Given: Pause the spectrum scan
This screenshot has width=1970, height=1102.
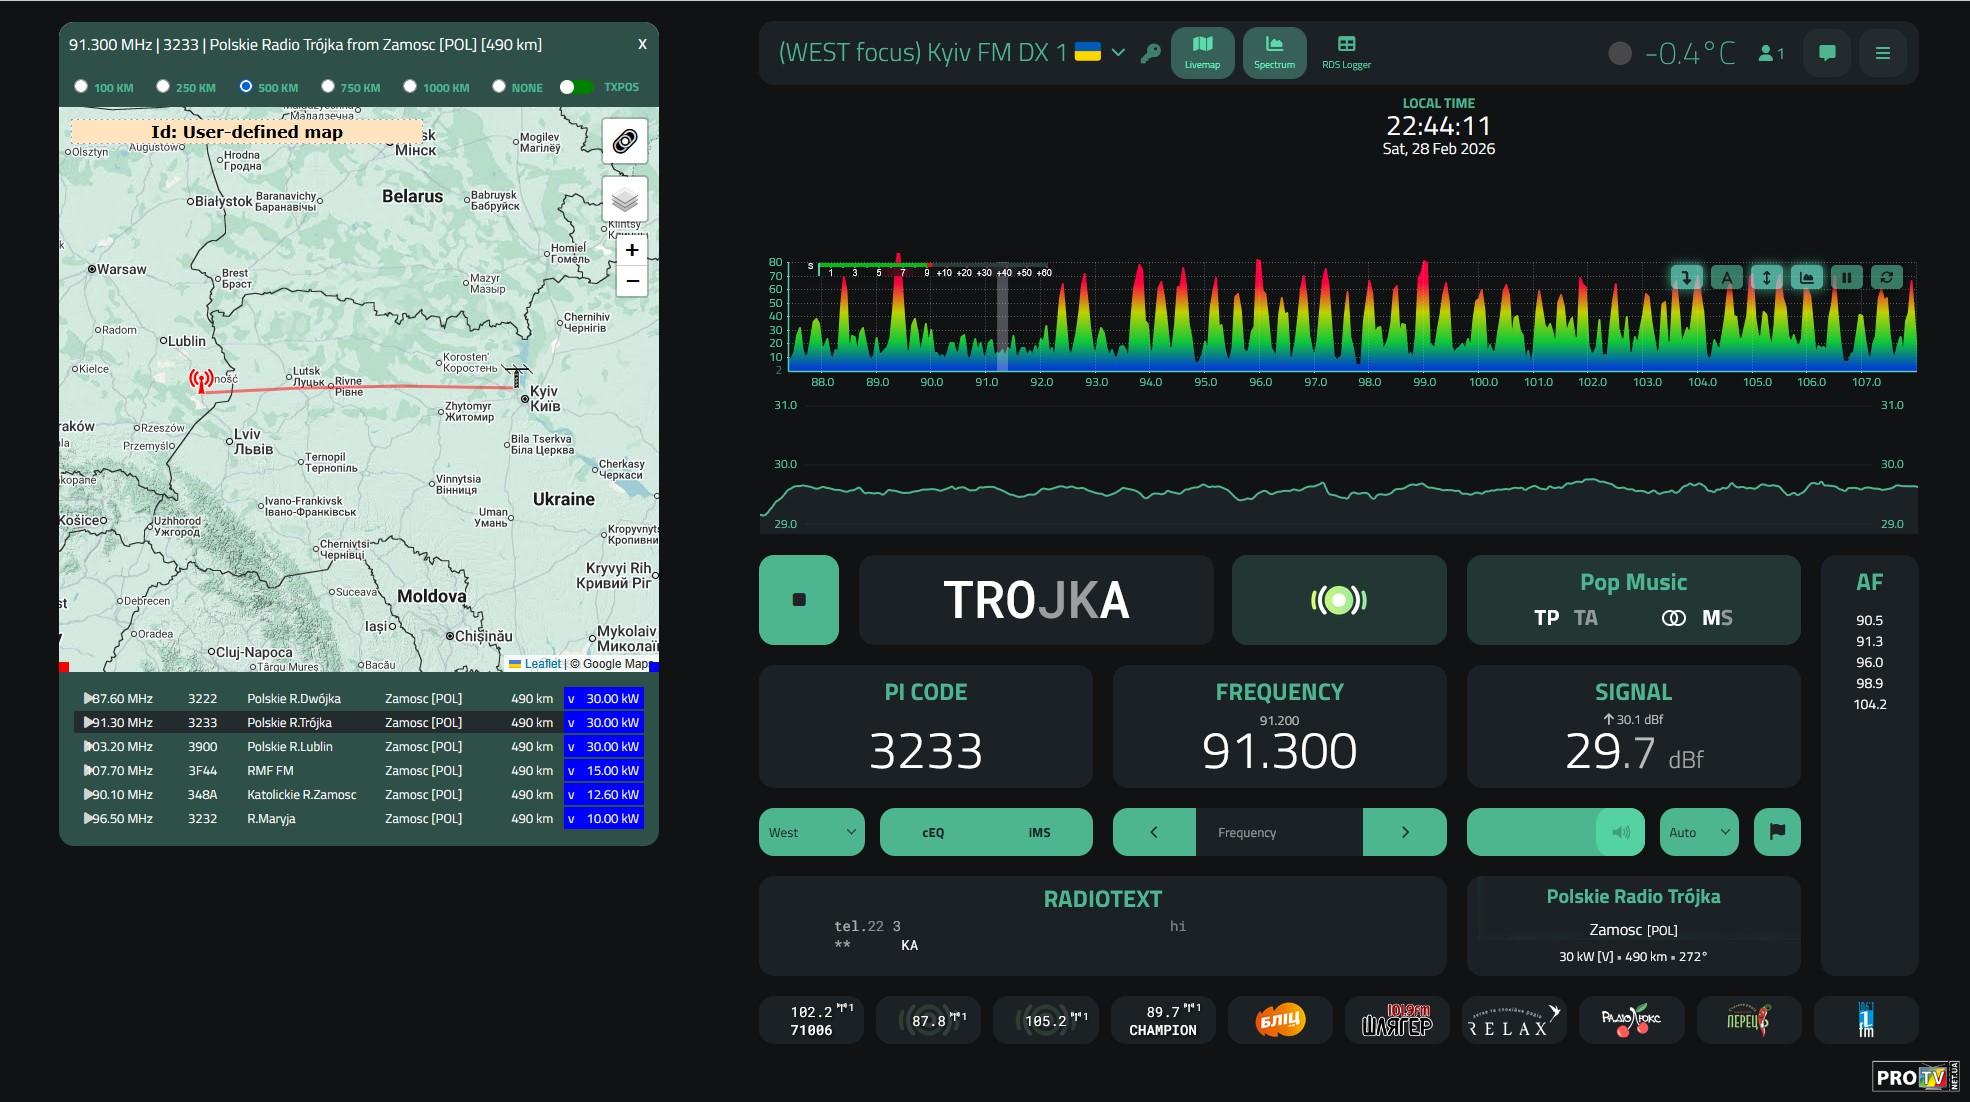Looking at the screenshot, I should click(x=1846, y=278).
